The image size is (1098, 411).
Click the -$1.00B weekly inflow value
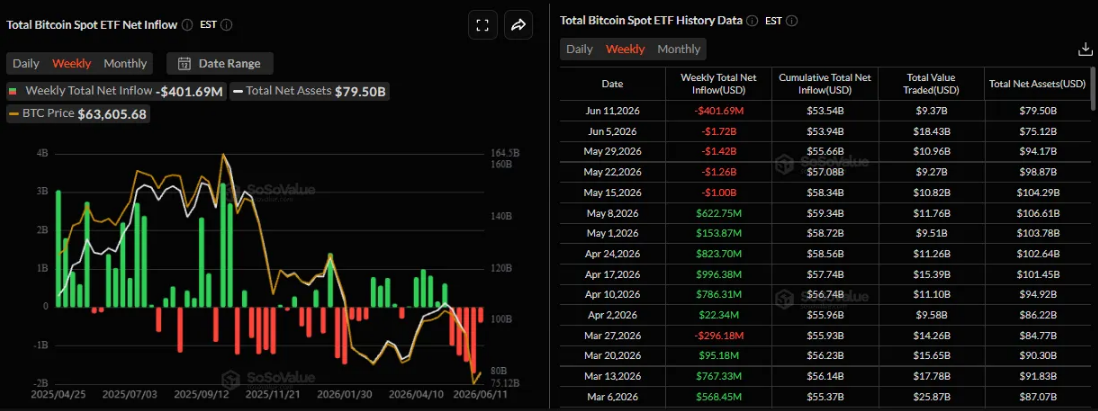pos(718,192)
